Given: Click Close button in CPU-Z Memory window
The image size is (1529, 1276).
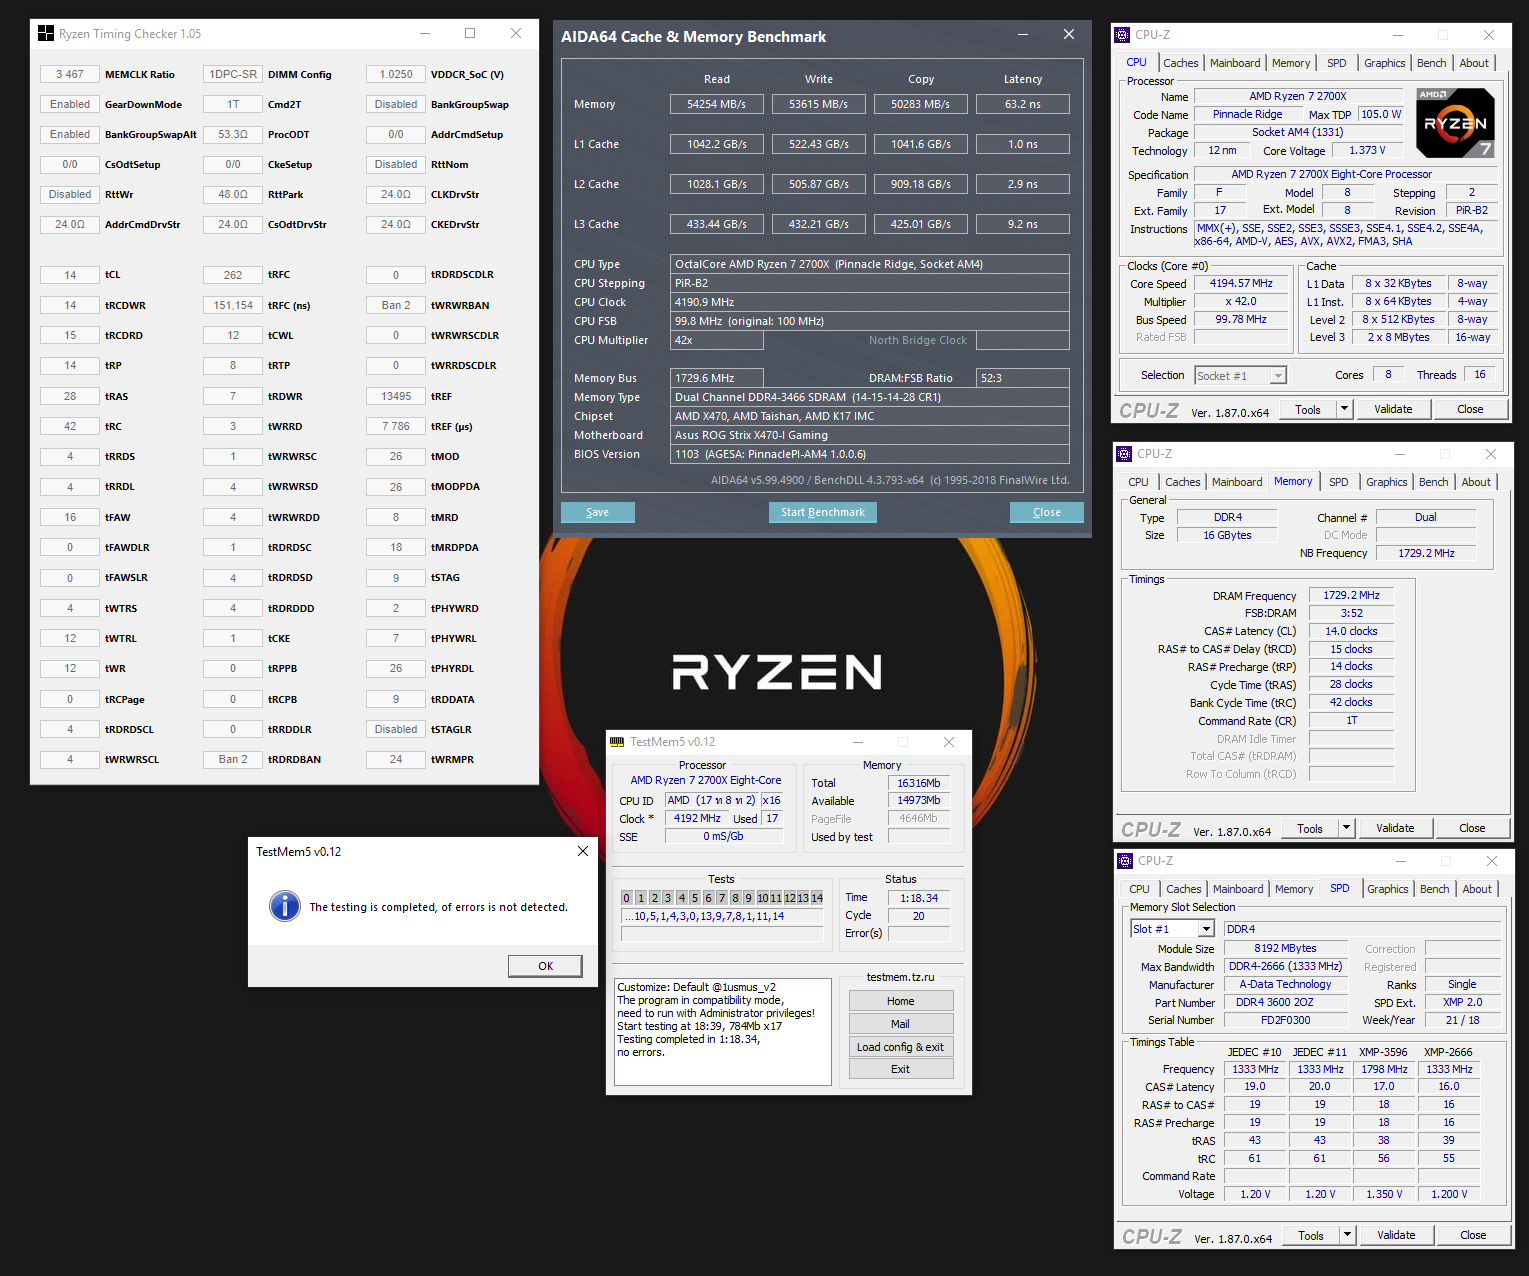Looking at the screenshot, I should pos(1471,828).
